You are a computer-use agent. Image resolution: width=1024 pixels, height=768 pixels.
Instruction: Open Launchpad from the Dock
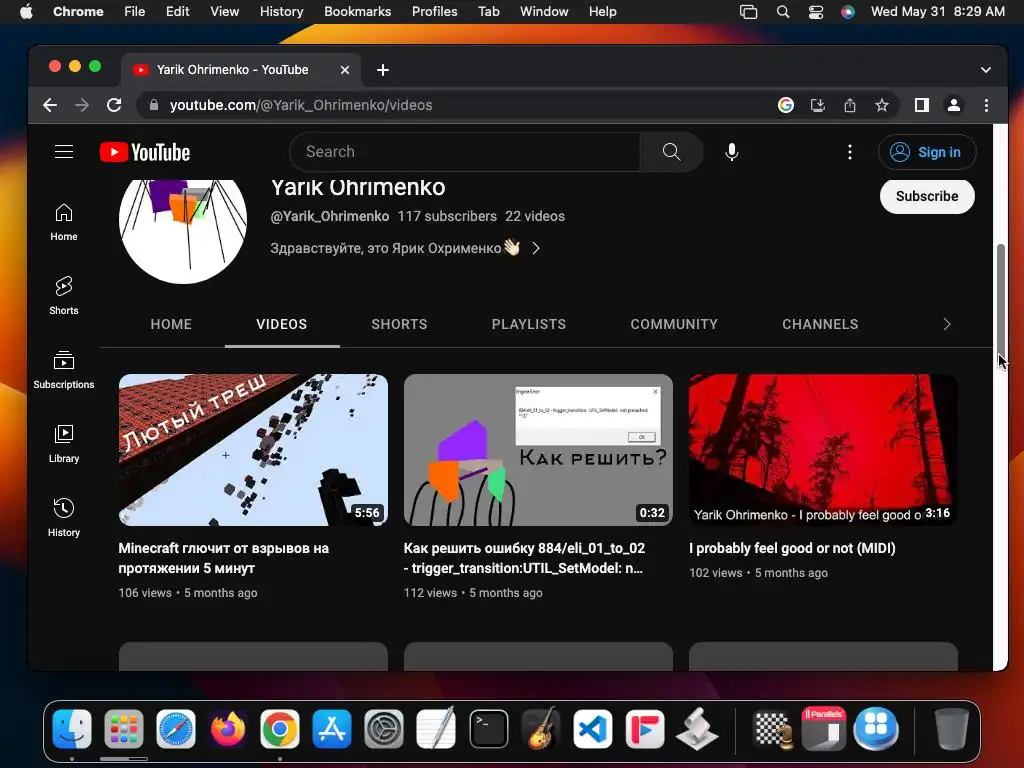click(x=123, y=729)
